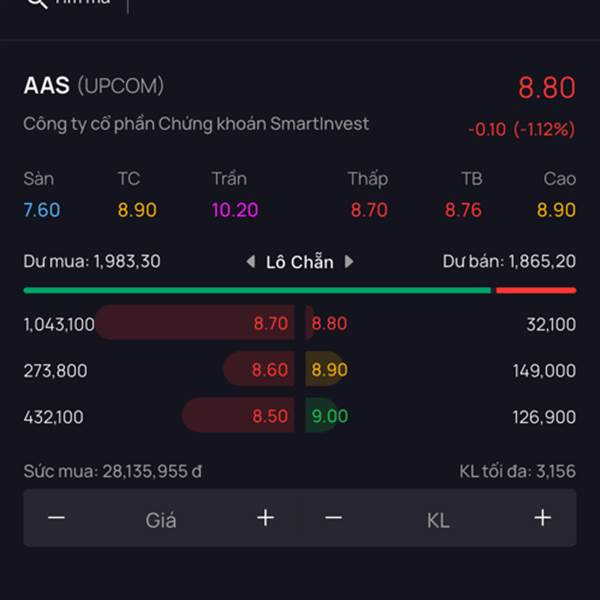Viewport: 600px width, 600px height.
Task: Select floor price 7.60 under Sàn
Action: tap(42, 210)
